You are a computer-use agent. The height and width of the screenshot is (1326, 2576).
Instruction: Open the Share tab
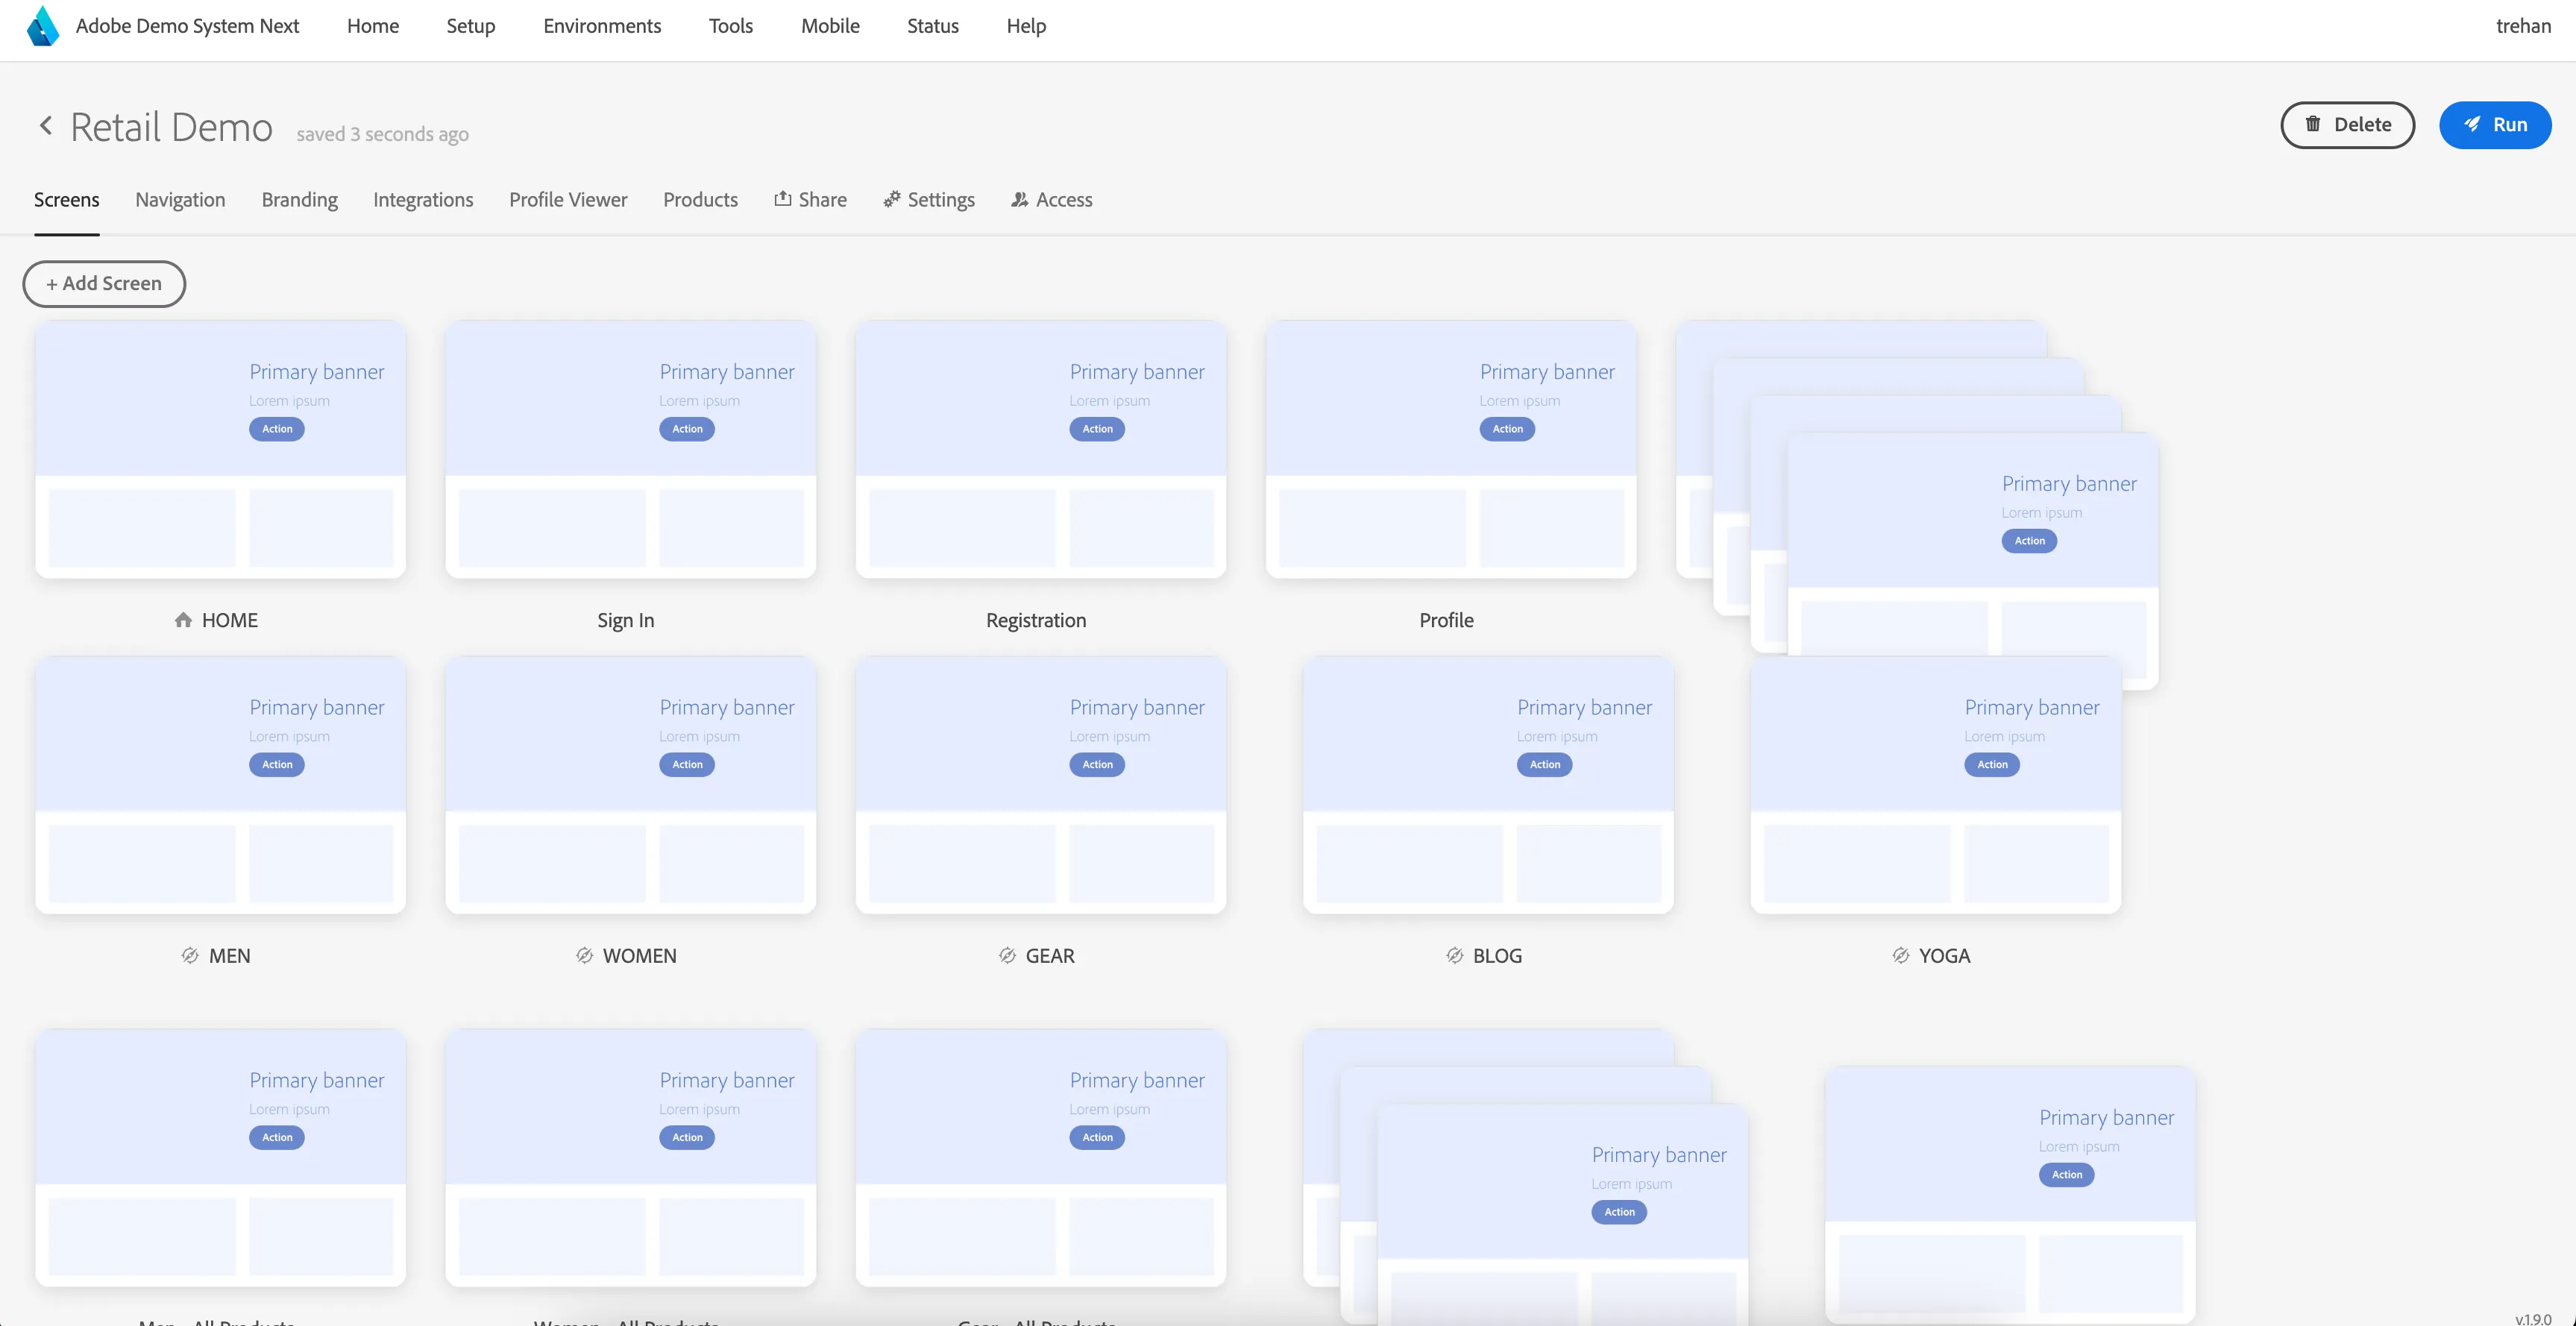pyautogui.click(x=810, y=200)
